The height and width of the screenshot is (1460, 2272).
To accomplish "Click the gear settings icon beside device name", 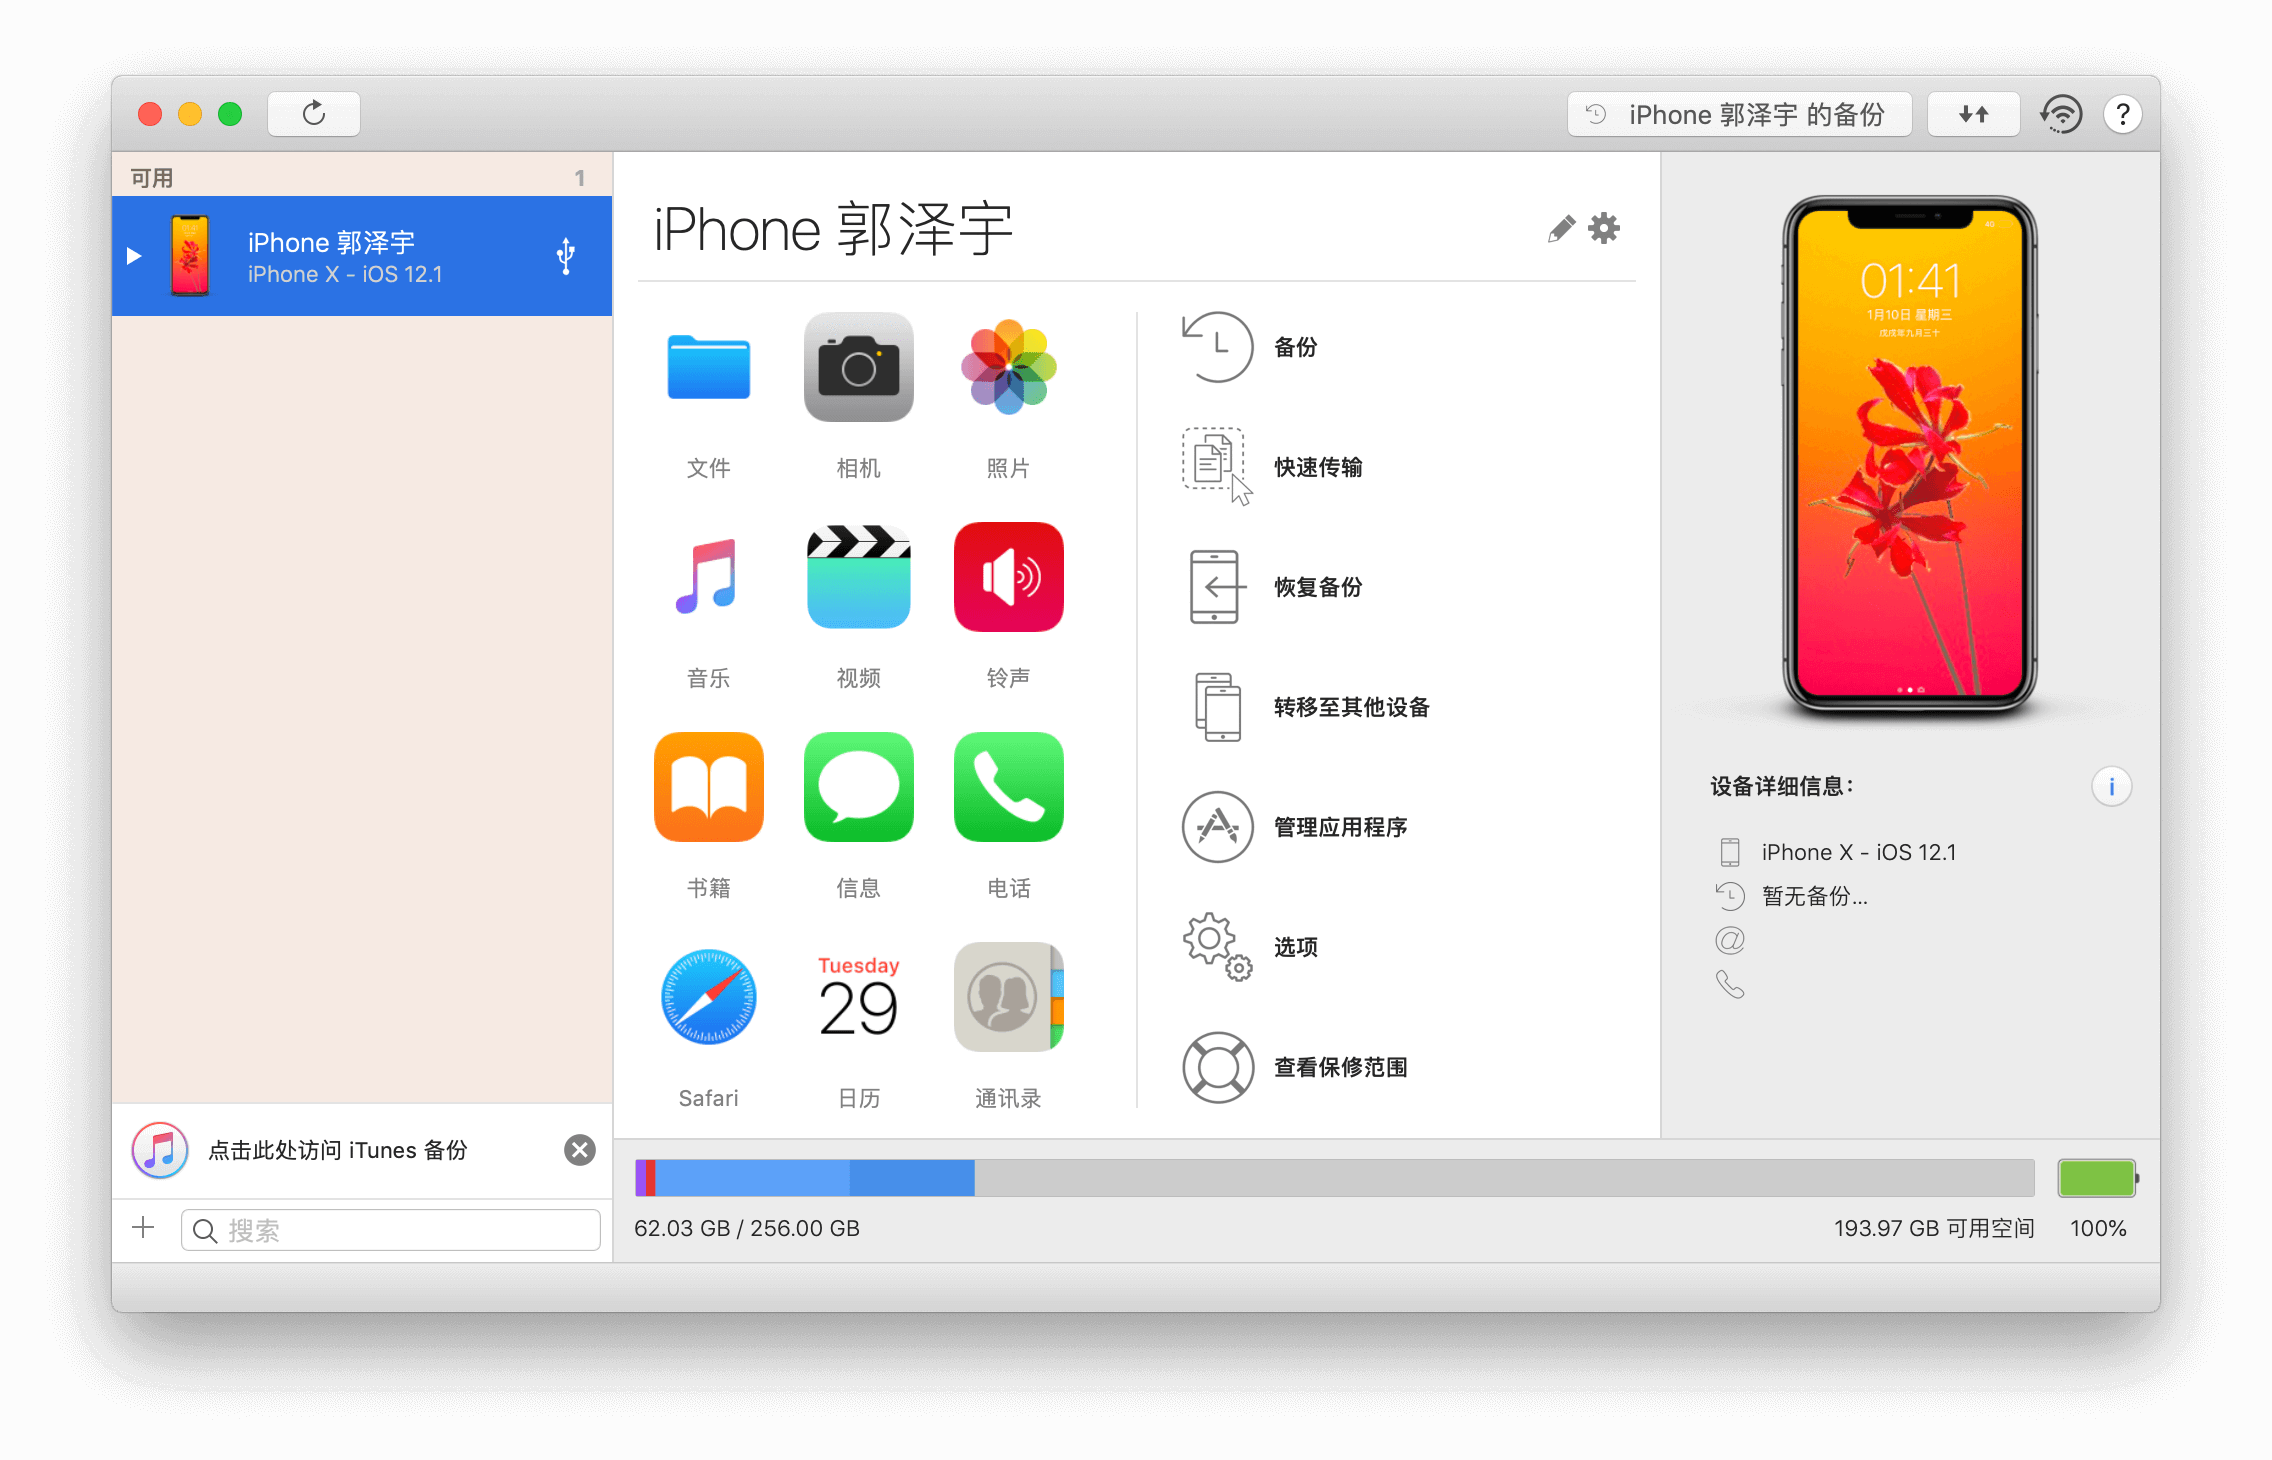I will (1604, 229).
